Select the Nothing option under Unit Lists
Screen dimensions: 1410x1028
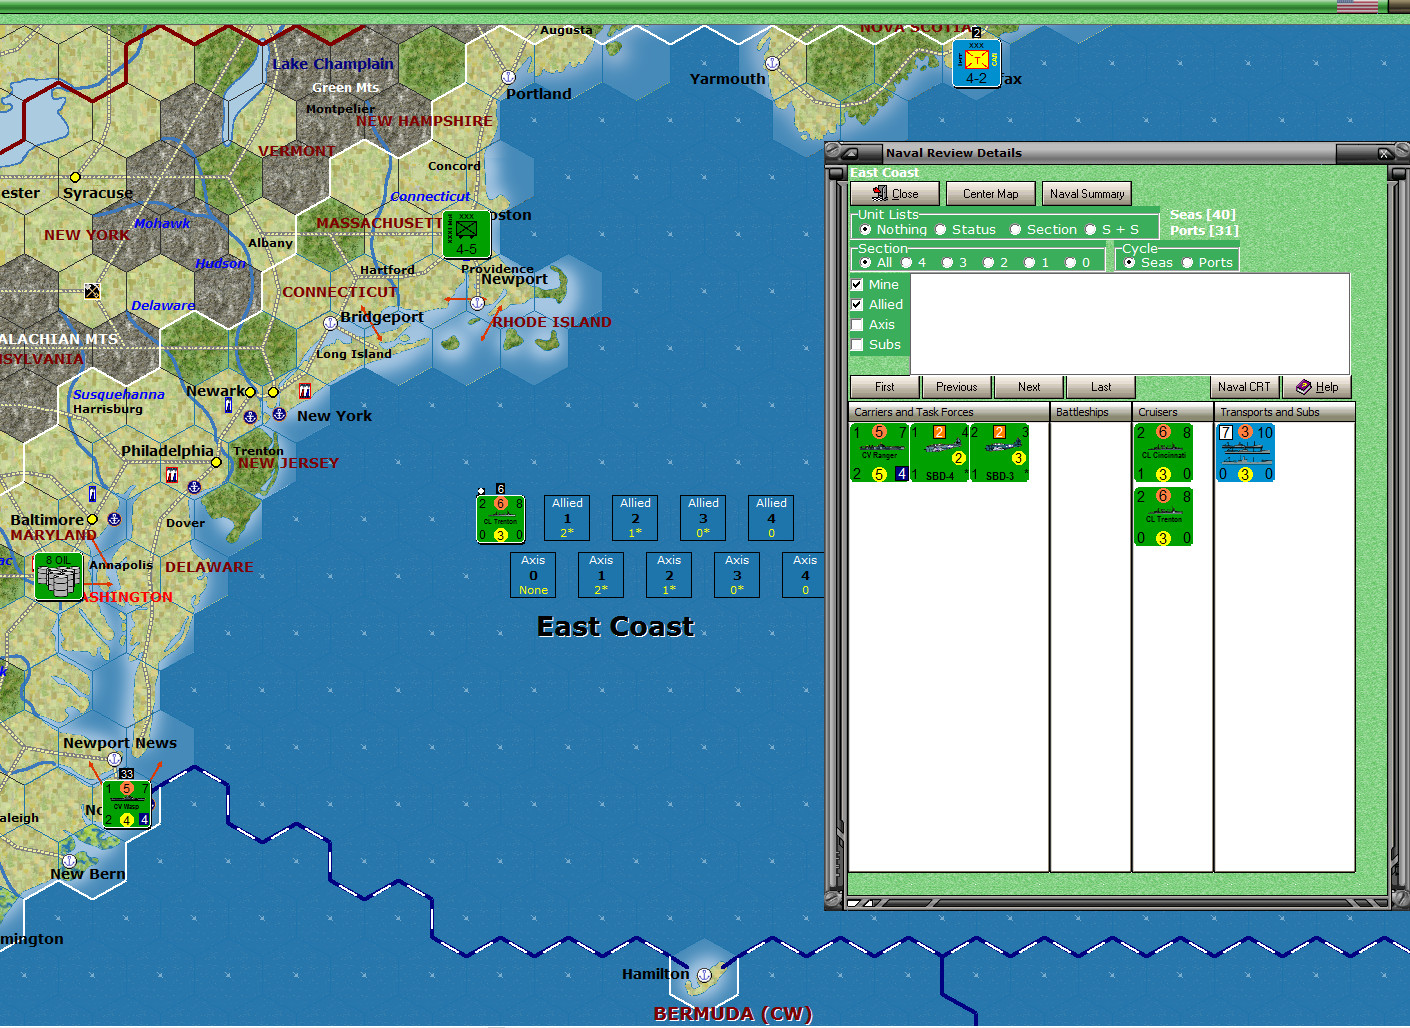pos(866,230)
